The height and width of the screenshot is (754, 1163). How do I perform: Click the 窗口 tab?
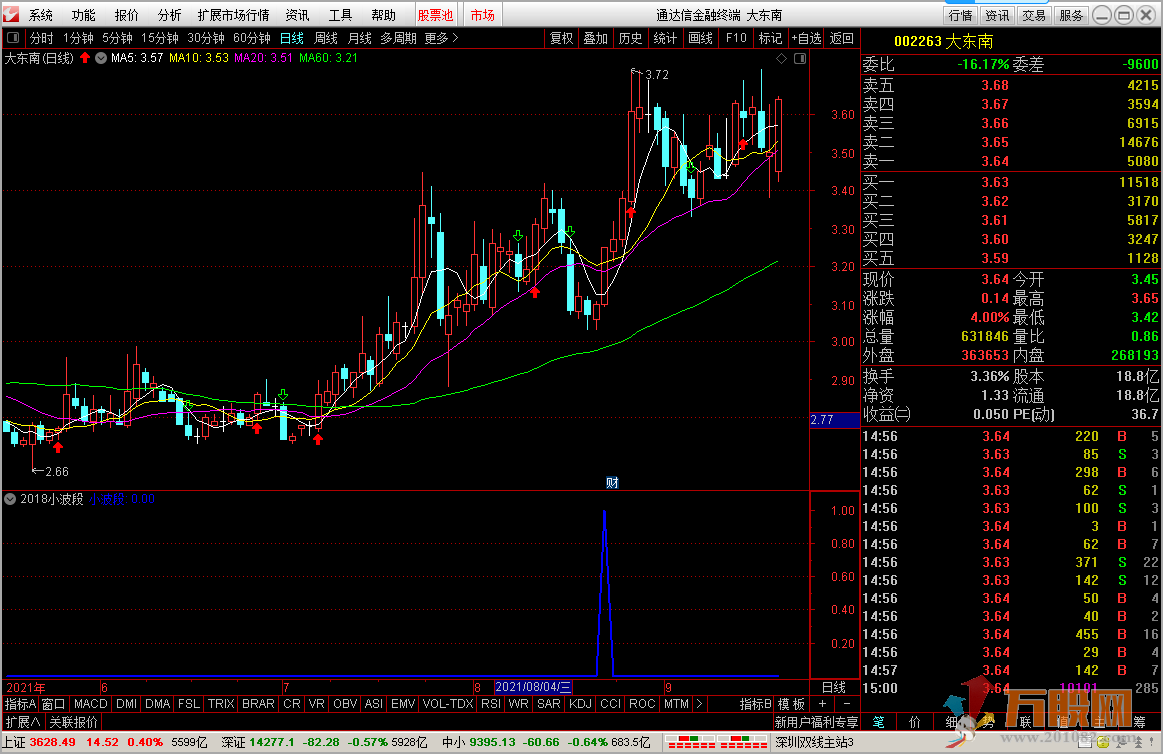tap(54, 704)
